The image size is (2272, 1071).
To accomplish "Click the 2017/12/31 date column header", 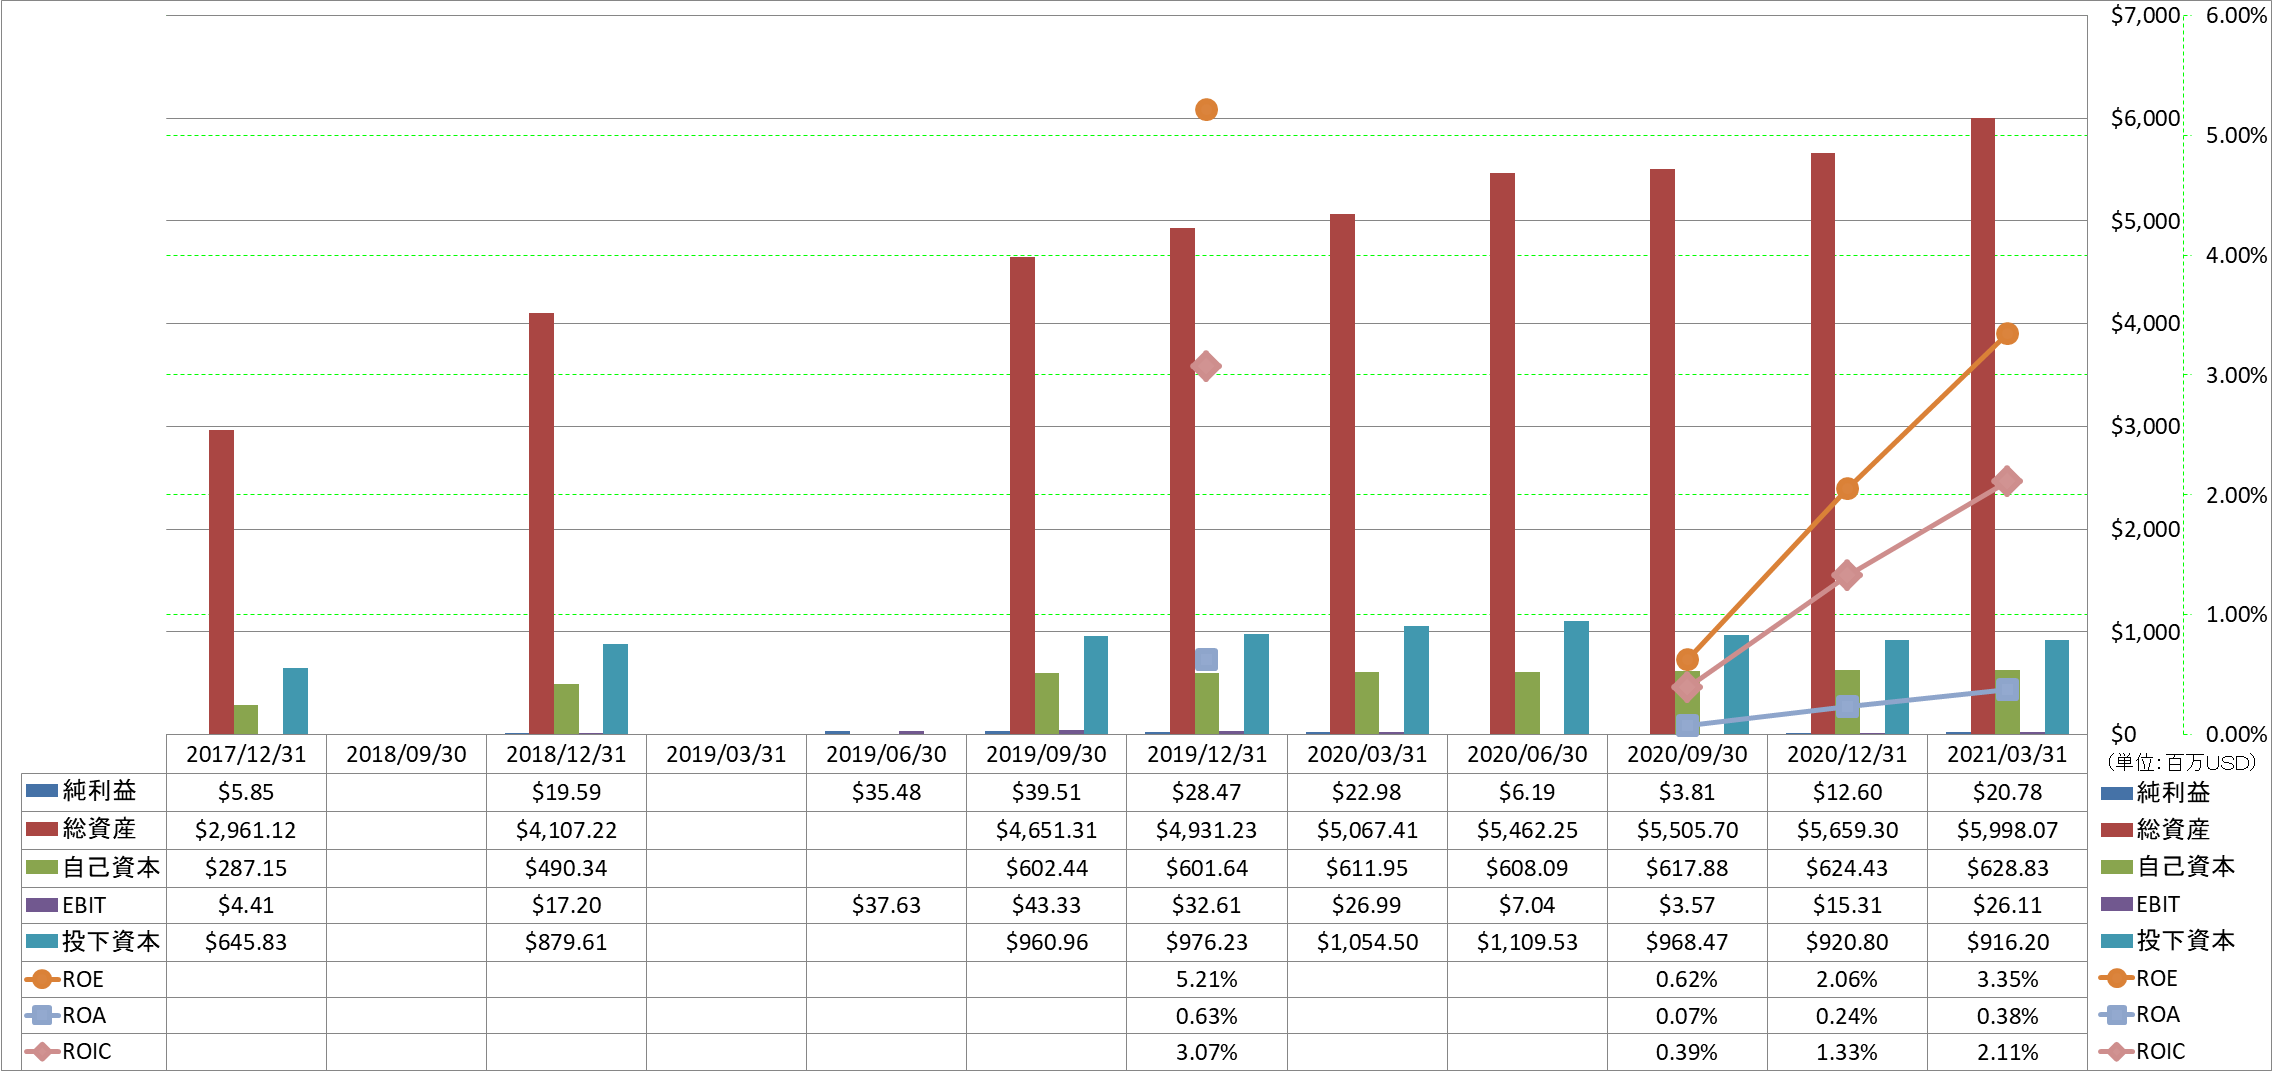I will pos(246,754).
